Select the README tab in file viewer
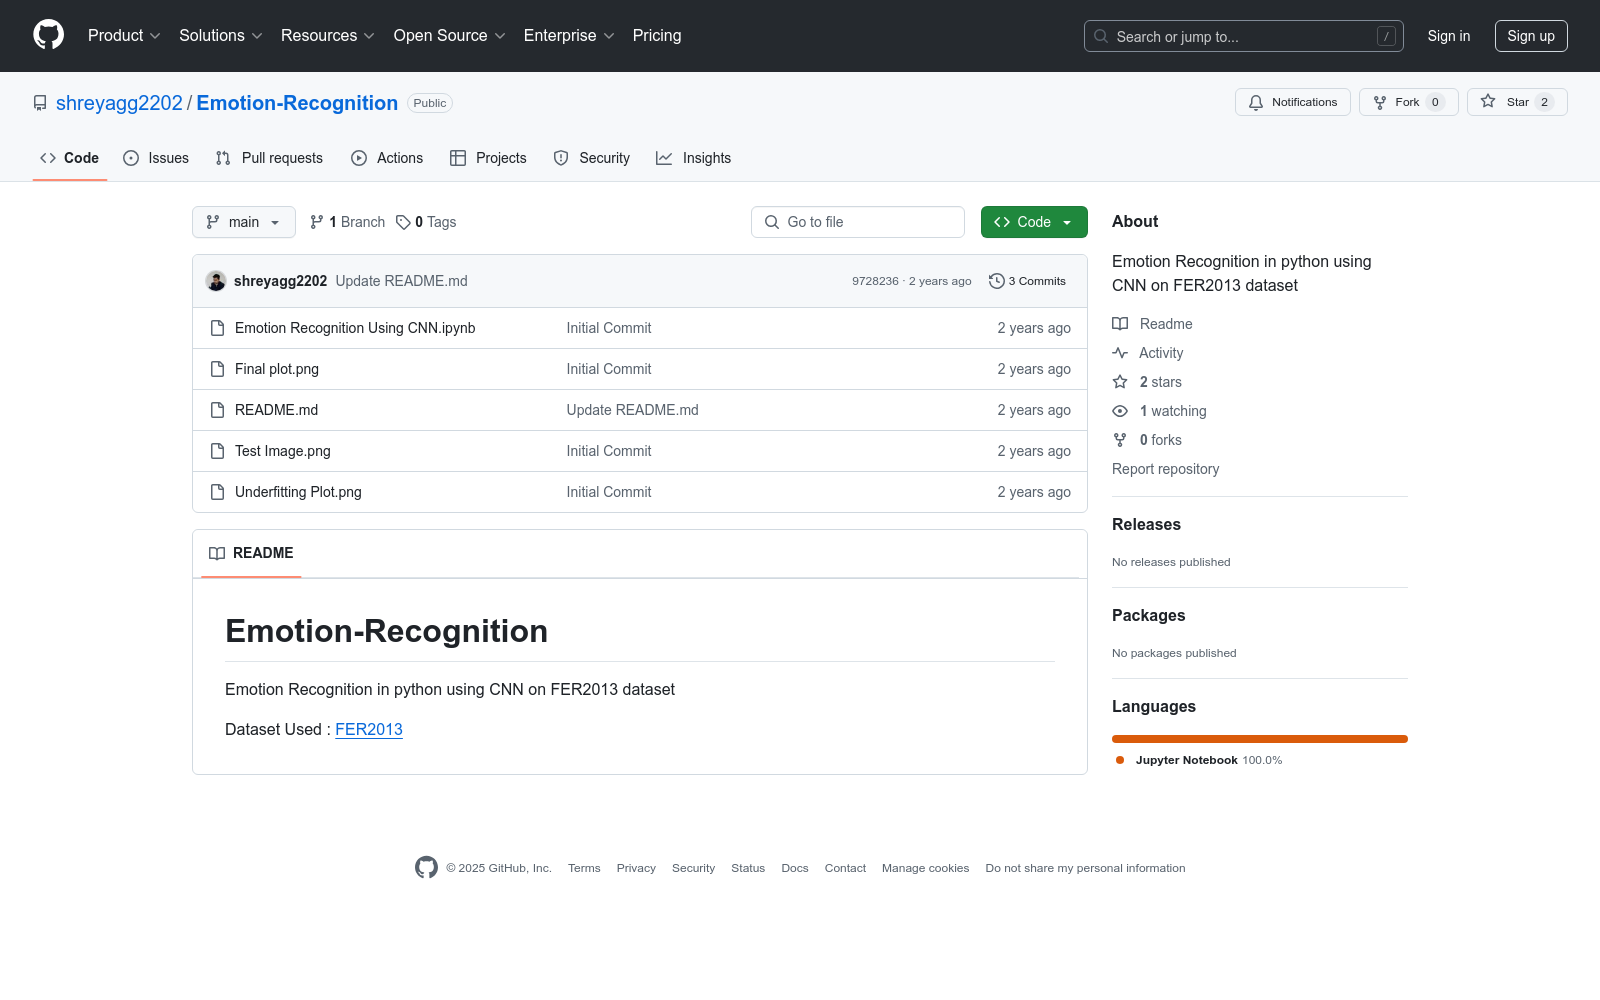Screen dimensions: 1600x1000 tap(251, 553)
